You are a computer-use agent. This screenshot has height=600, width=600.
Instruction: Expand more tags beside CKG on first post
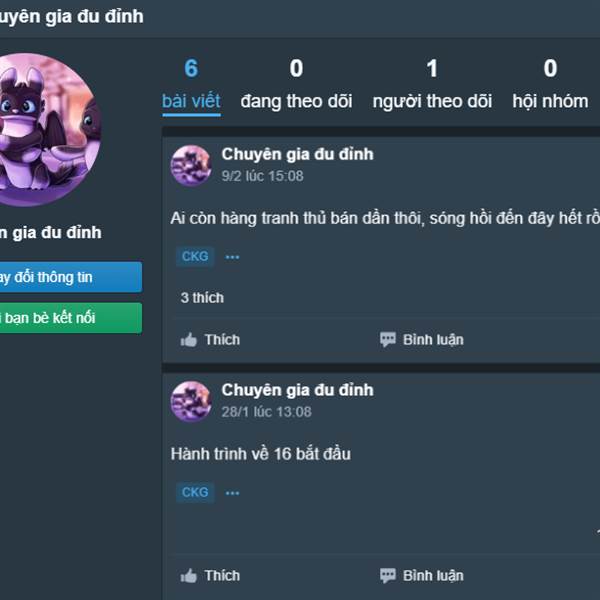click(232, 257)
